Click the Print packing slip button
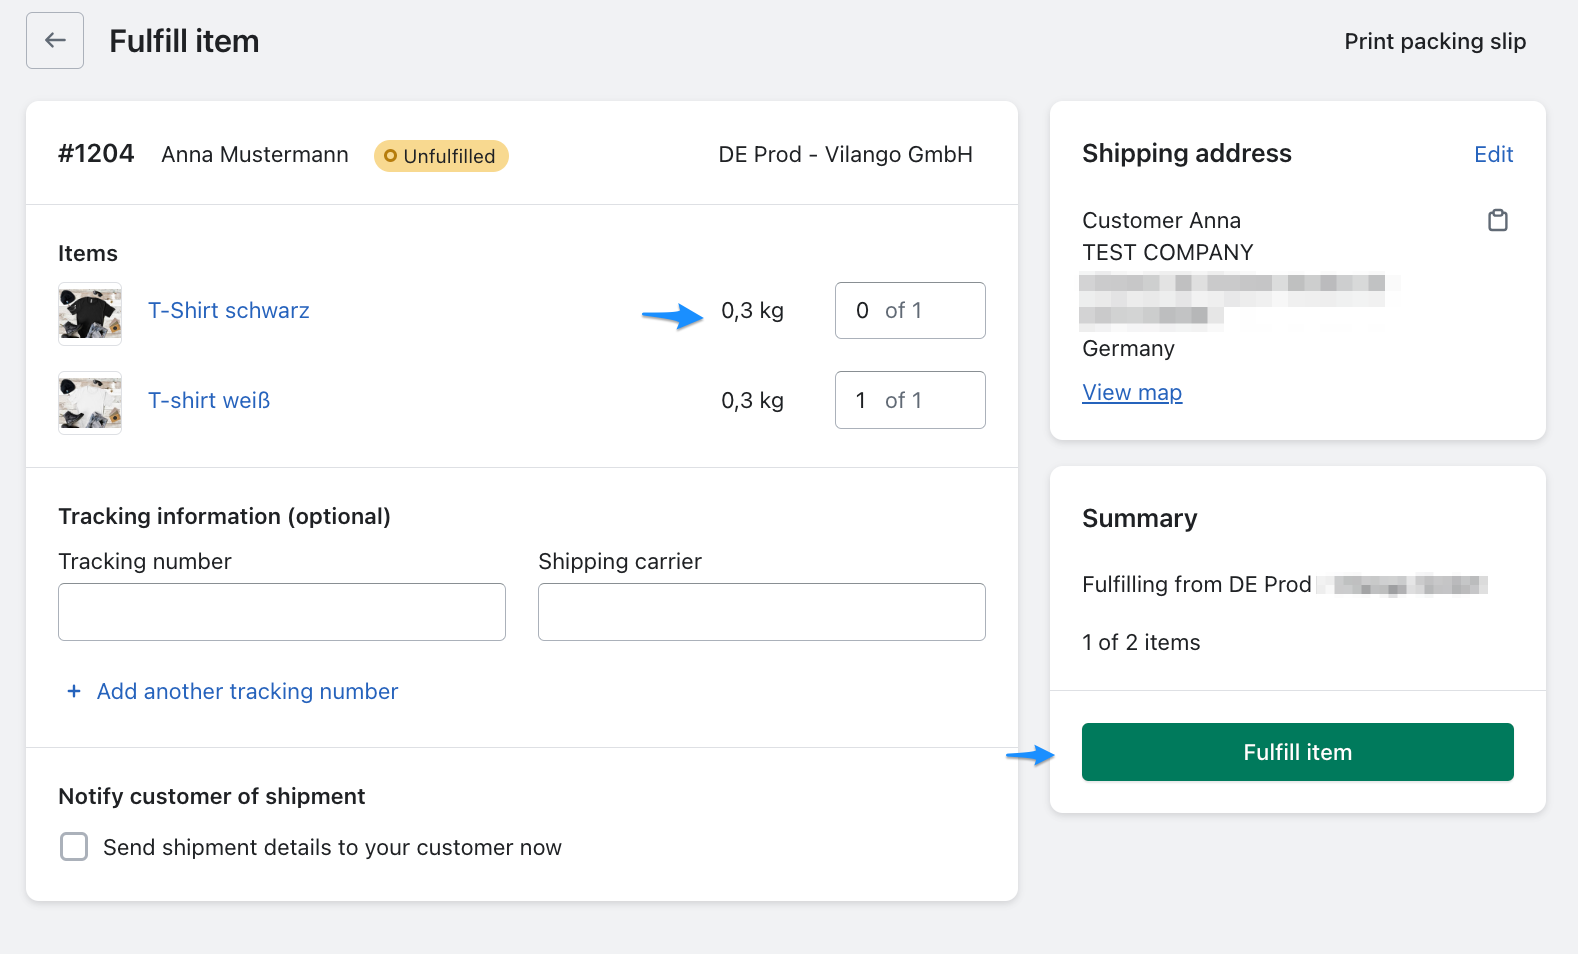 coord(1434,41)
